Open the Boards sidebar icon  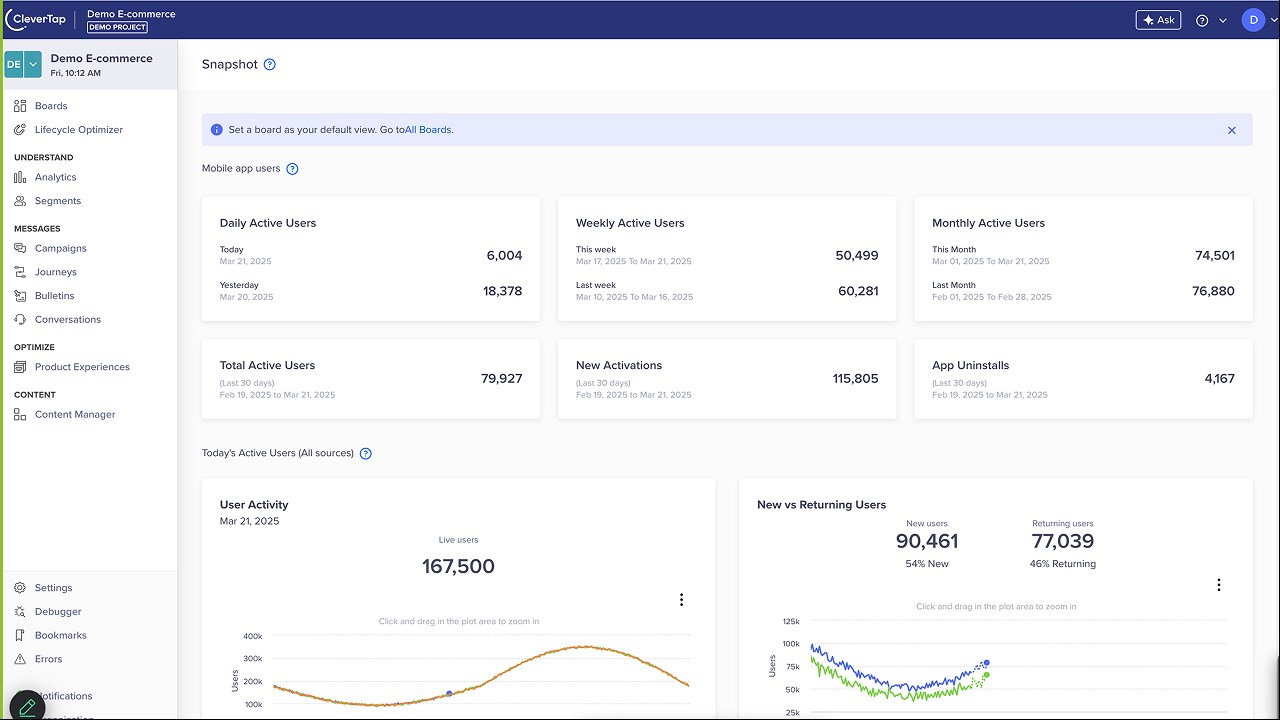tap(20, 106)
